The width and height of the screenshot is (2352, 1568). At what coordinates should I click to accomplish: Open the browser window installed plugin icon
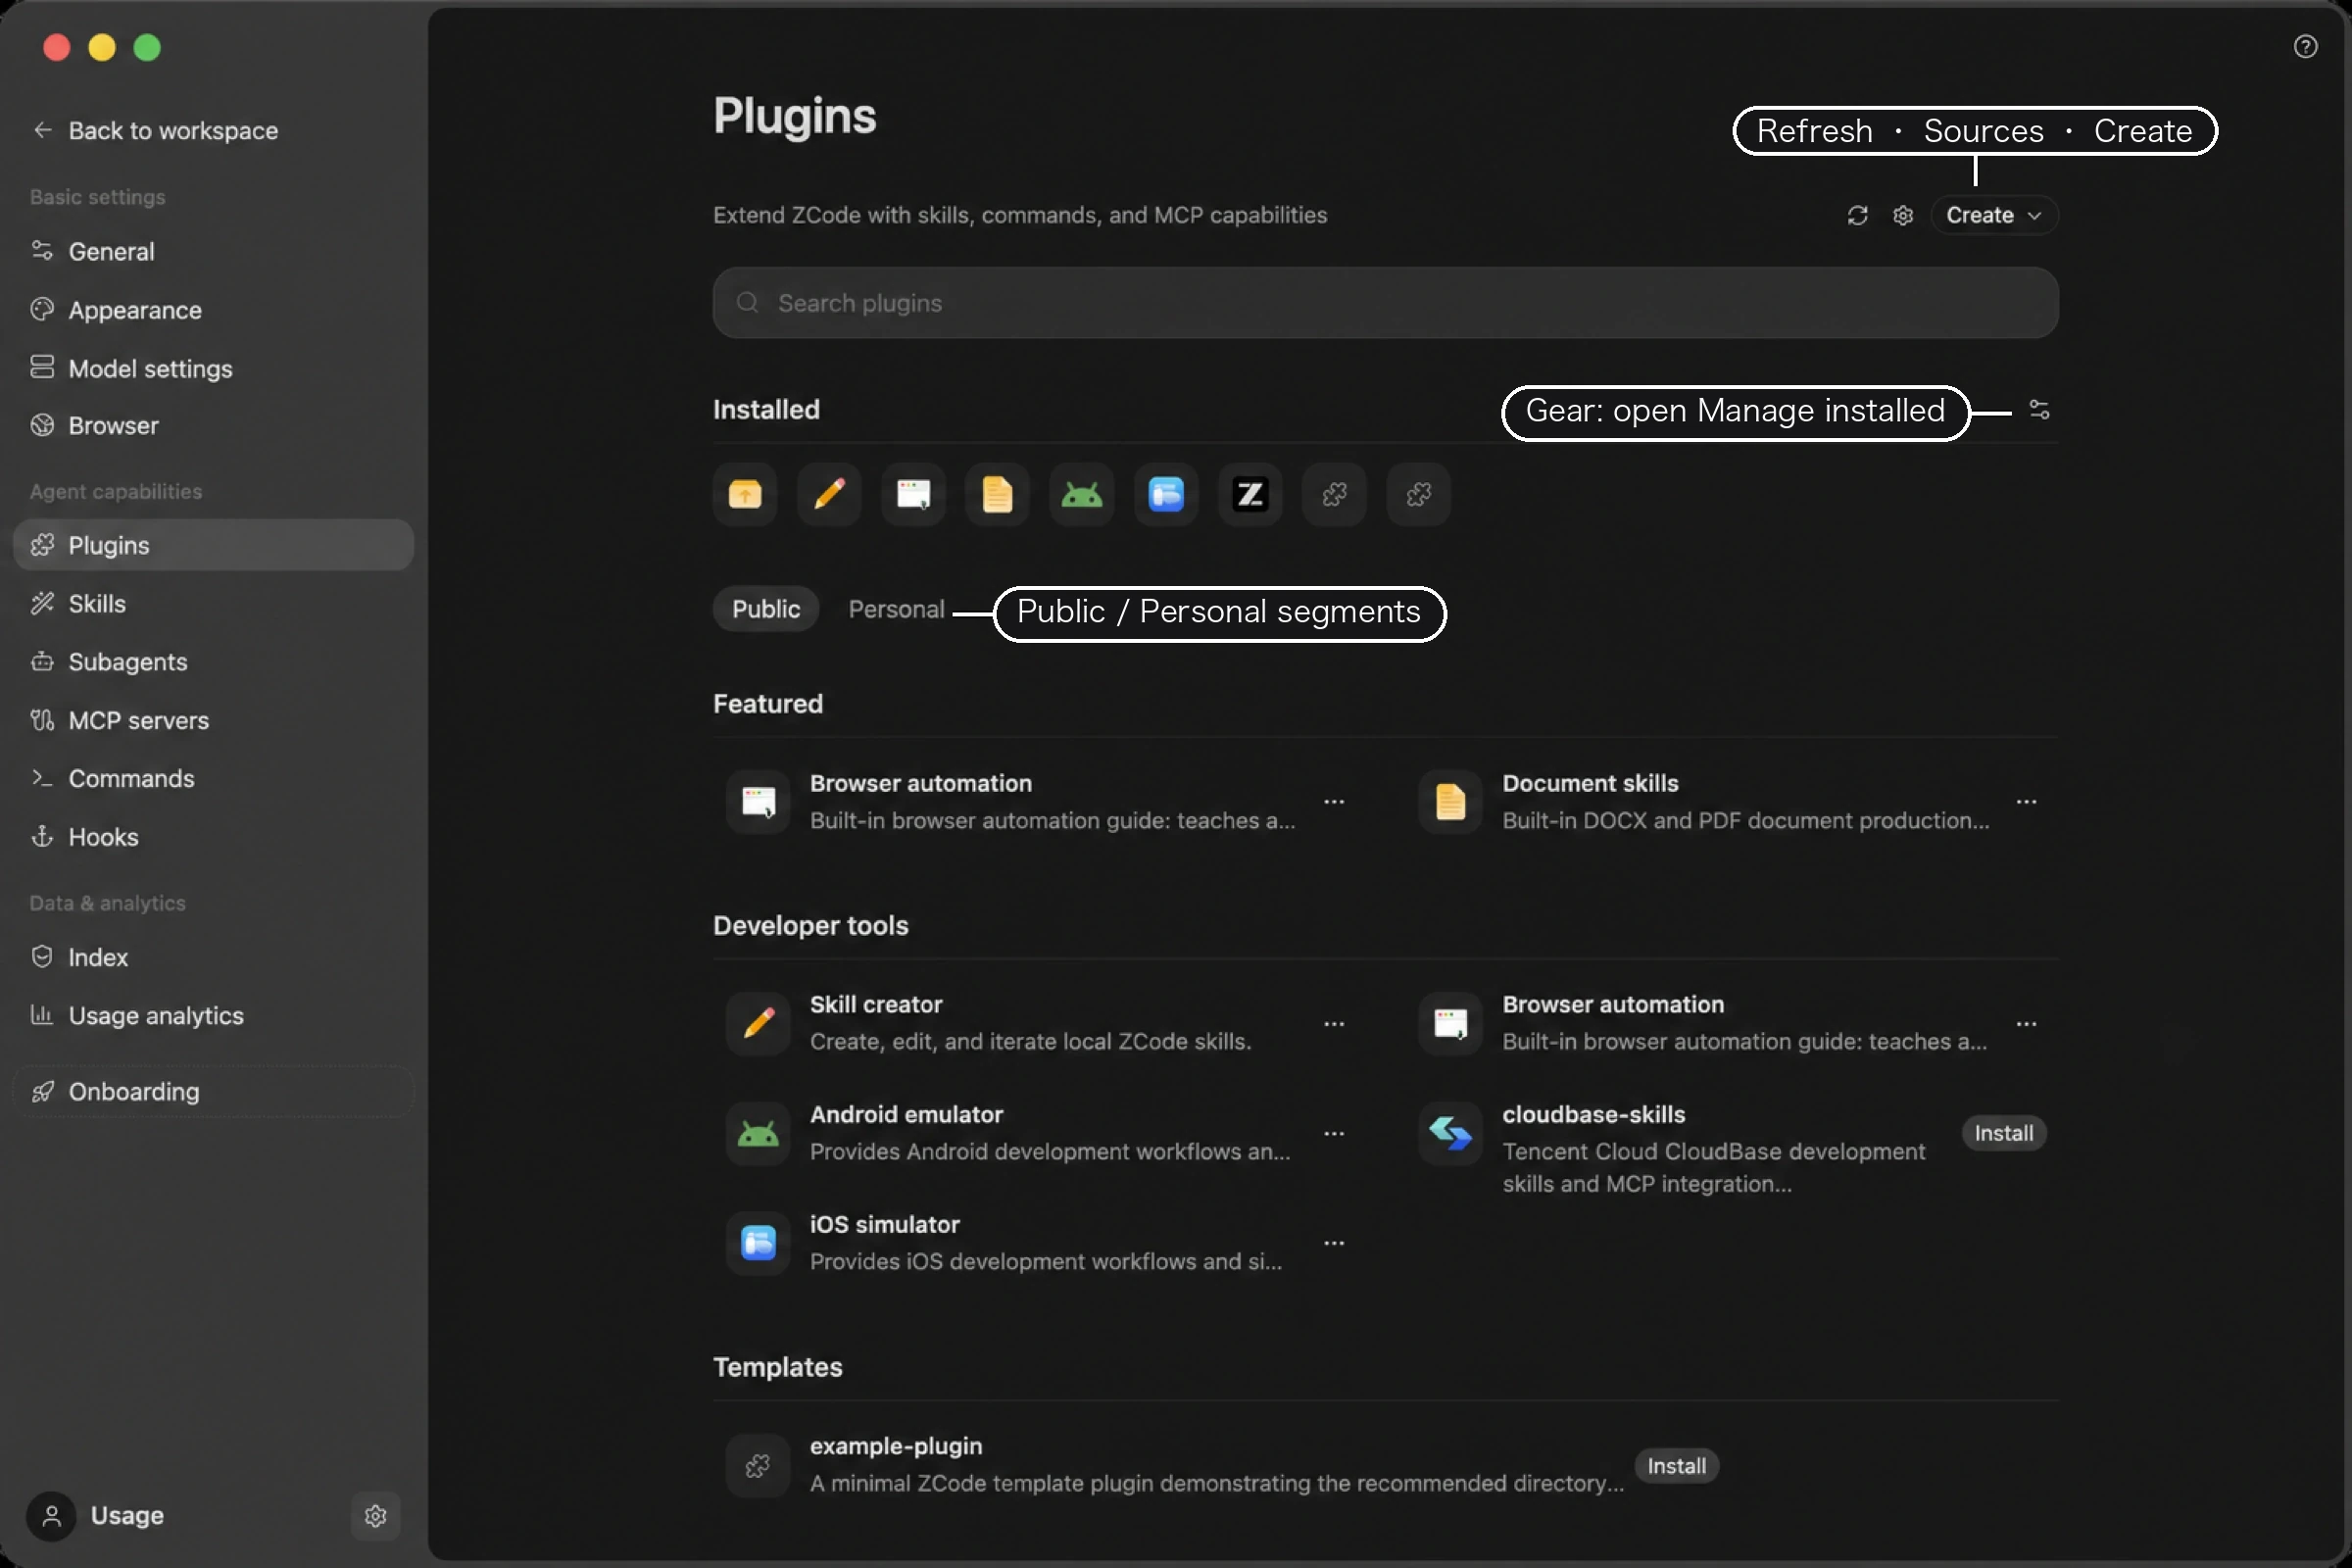913,494
